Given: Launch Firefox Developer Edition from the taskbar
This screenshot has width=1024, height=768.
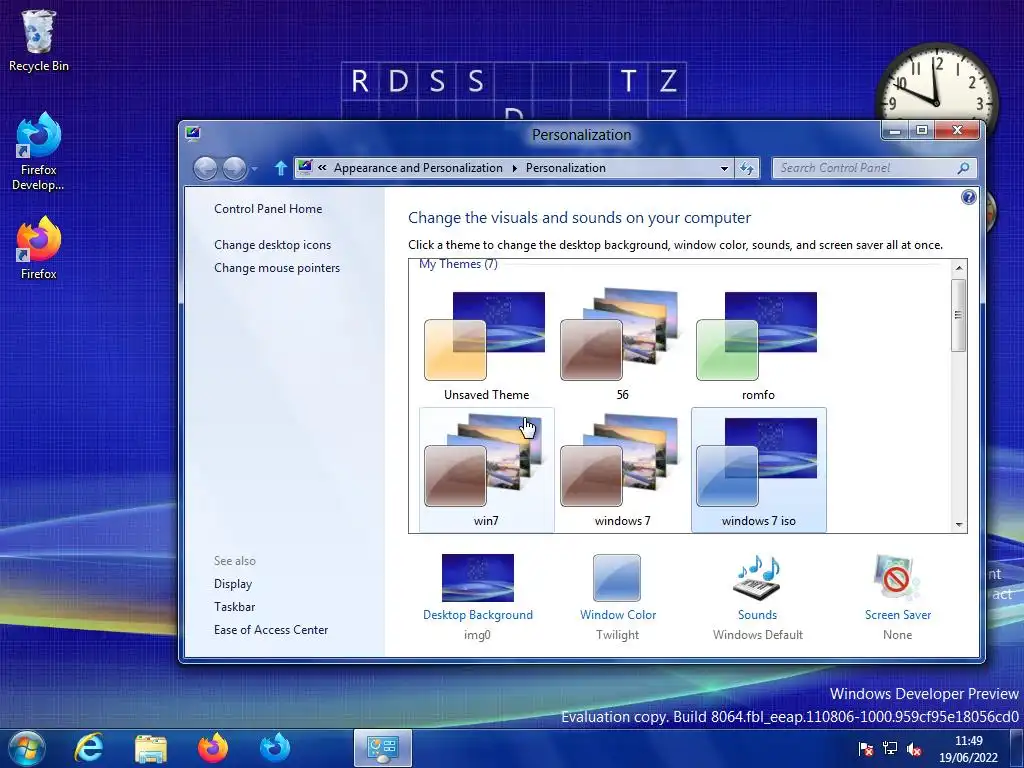Looking at the screenshot, I should point(275,748).
